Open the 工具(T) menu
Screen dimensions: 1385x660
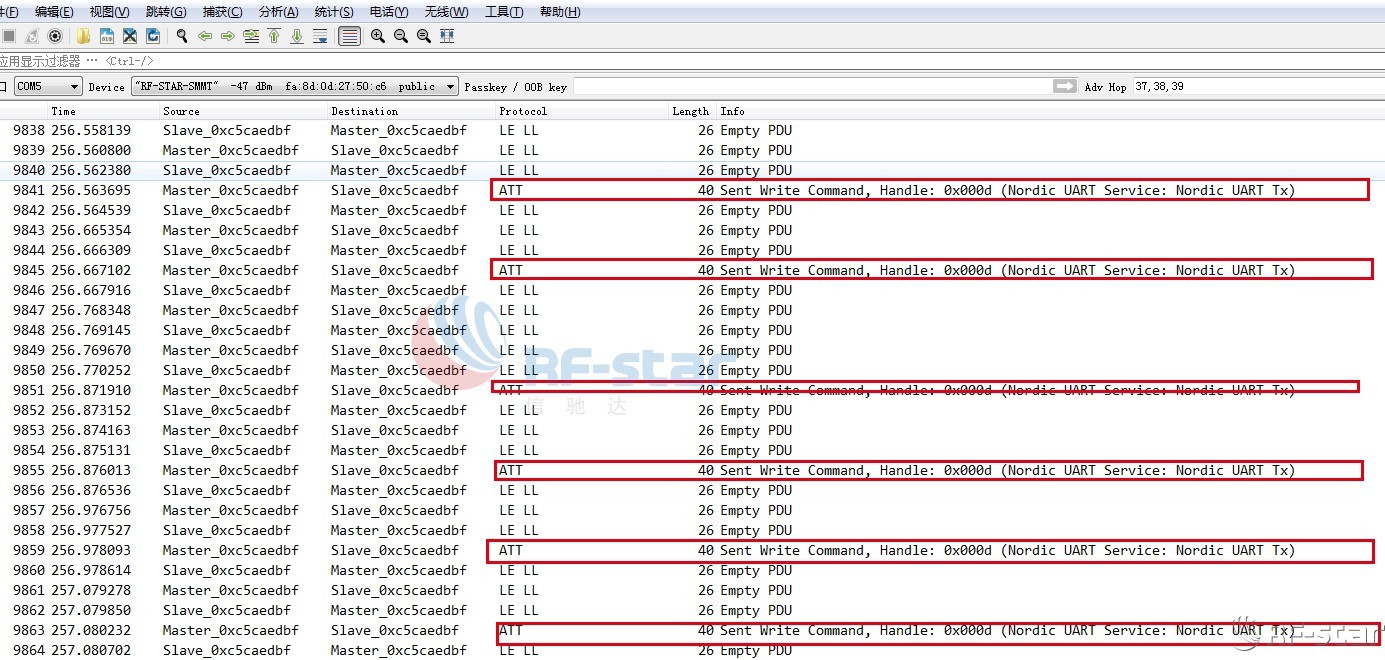(504, 12)
